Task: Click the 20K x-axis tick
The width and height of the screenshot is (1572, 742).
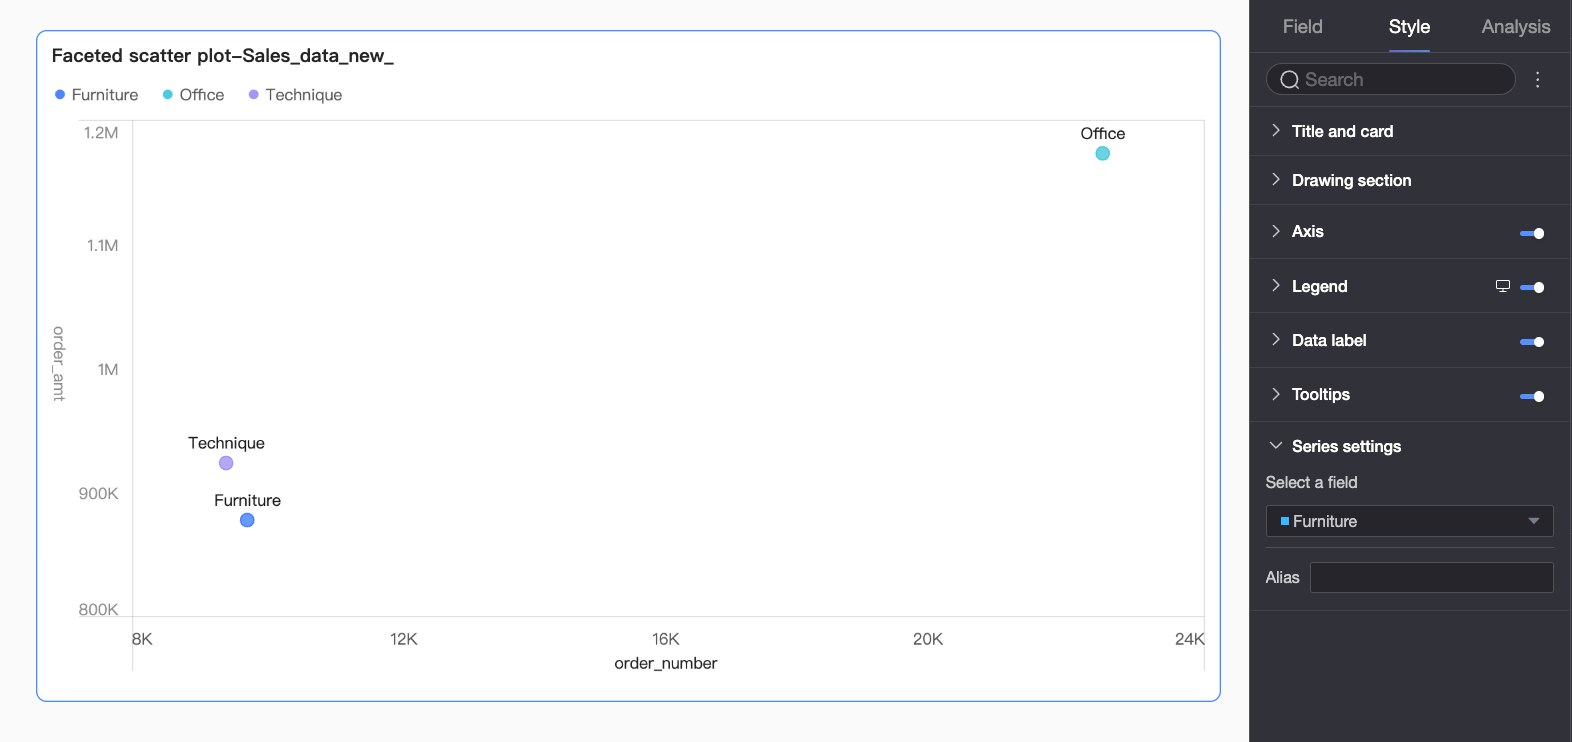Action: click(928, 639)
